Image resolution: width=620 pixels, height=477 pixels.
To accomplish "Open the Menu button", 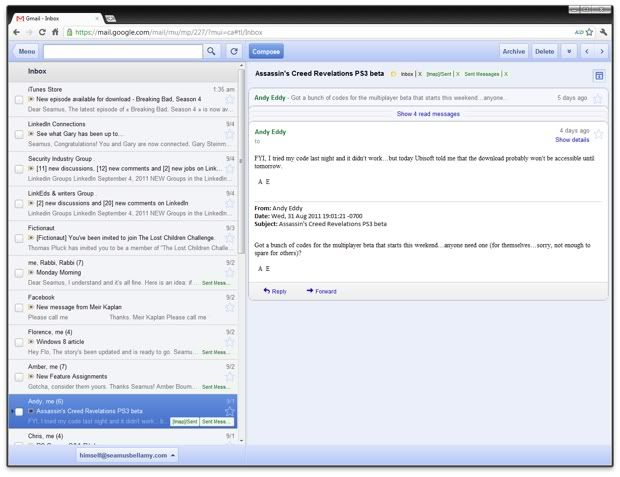I will click(26, 51).
